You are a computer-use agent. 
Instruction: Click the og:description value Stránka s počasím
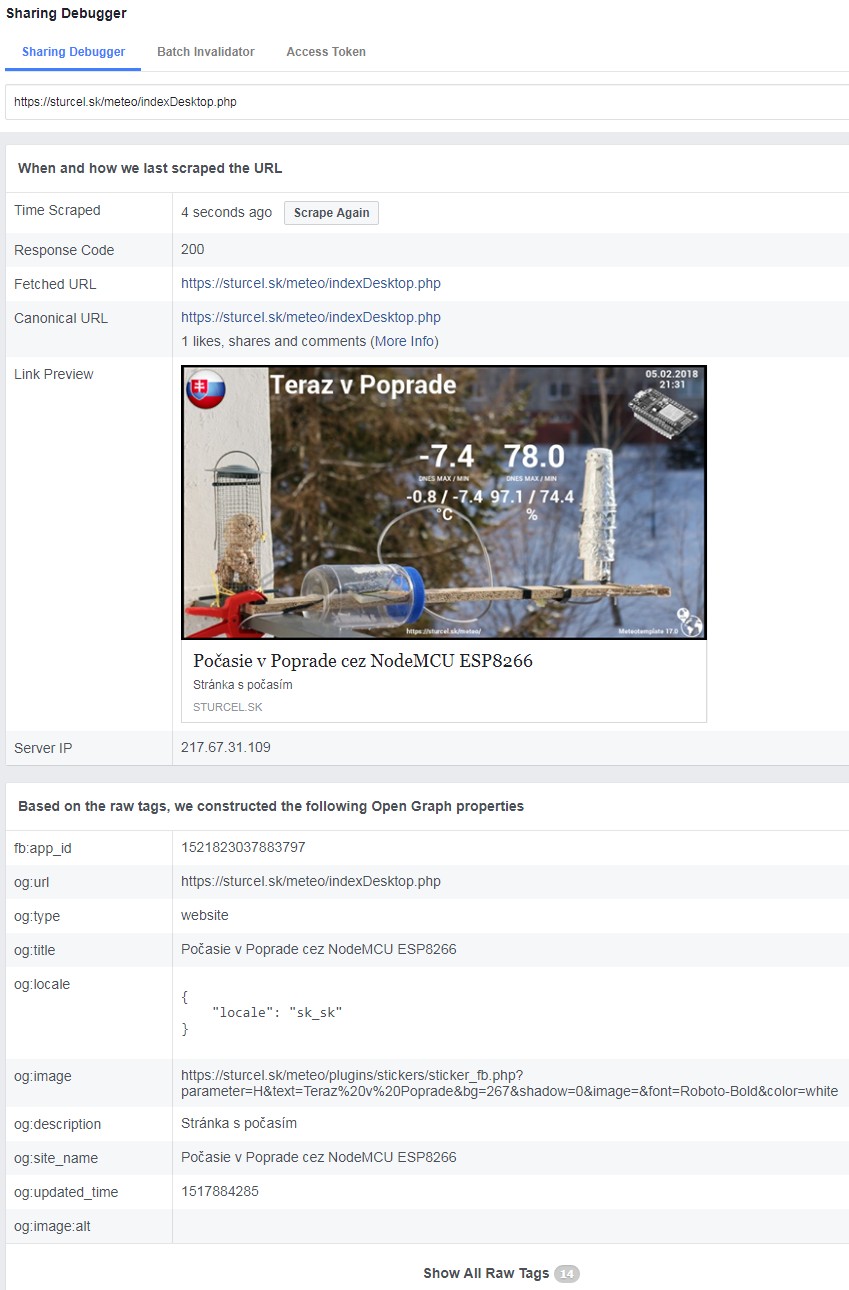239,1124
